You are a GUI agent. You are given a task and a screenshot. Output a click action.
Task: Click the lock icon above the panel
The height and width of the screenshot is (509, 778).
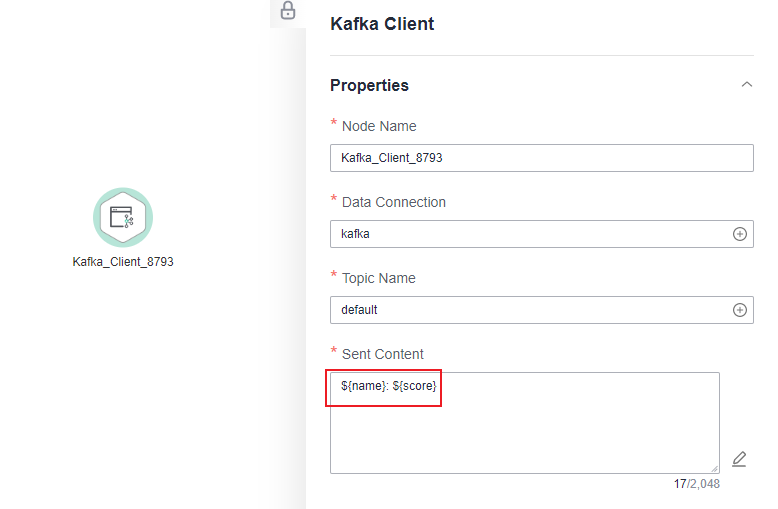coord(288,10)
